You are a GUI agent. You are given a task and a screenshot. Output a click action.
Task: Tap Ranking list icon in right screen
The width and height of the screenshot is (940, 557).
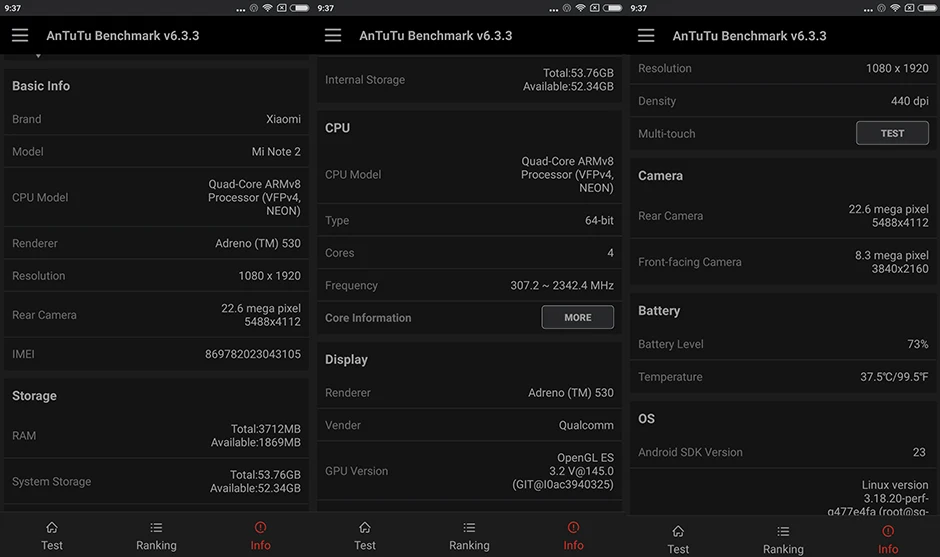pos(783,531)
